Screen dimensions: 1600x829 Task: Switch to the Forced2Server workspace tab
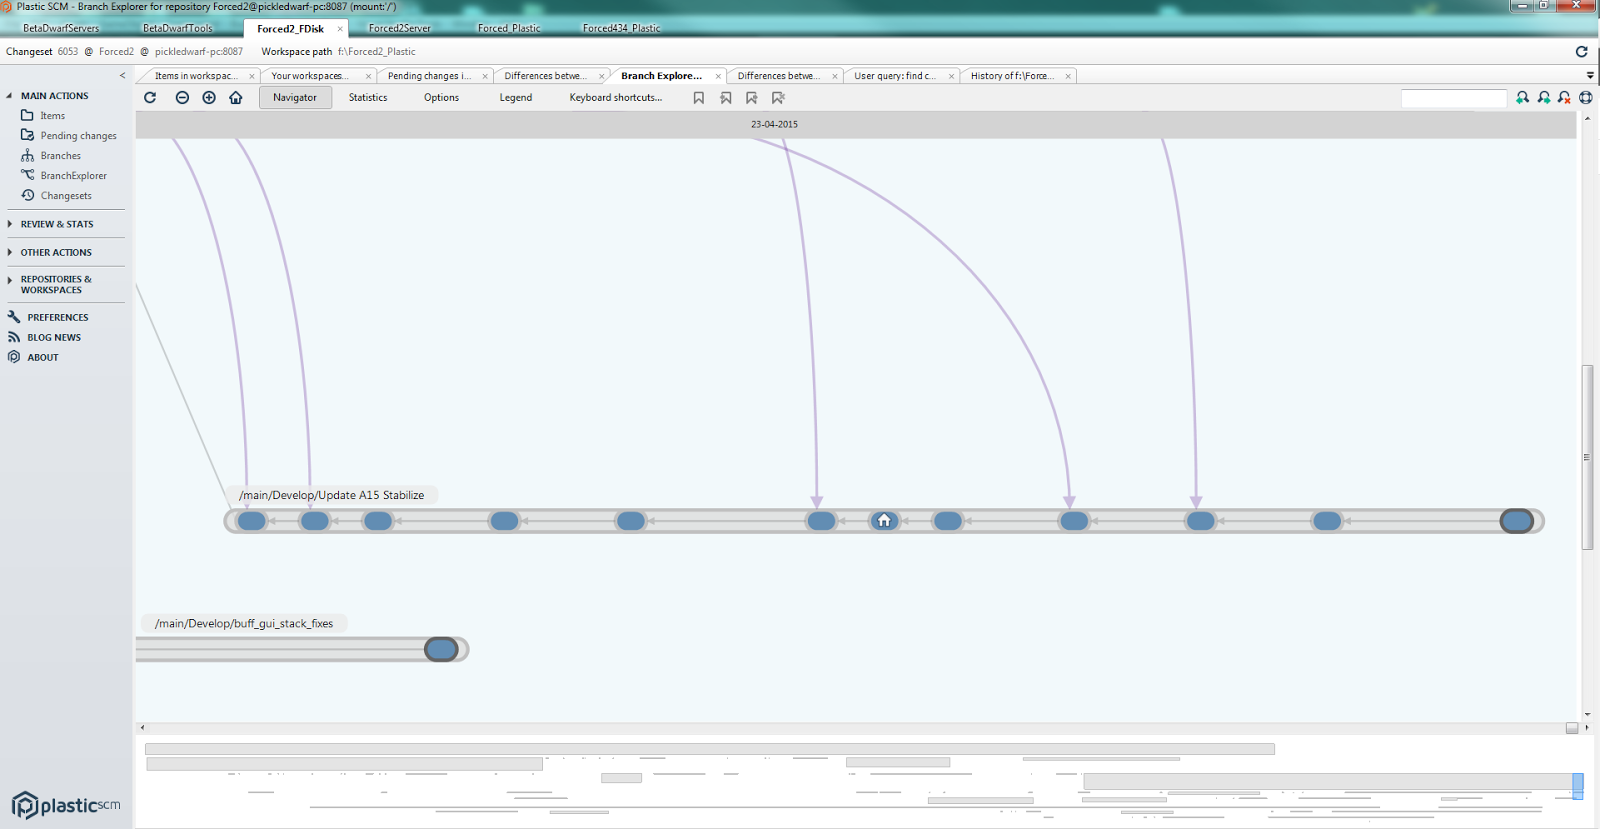click(x=400, y=28)
